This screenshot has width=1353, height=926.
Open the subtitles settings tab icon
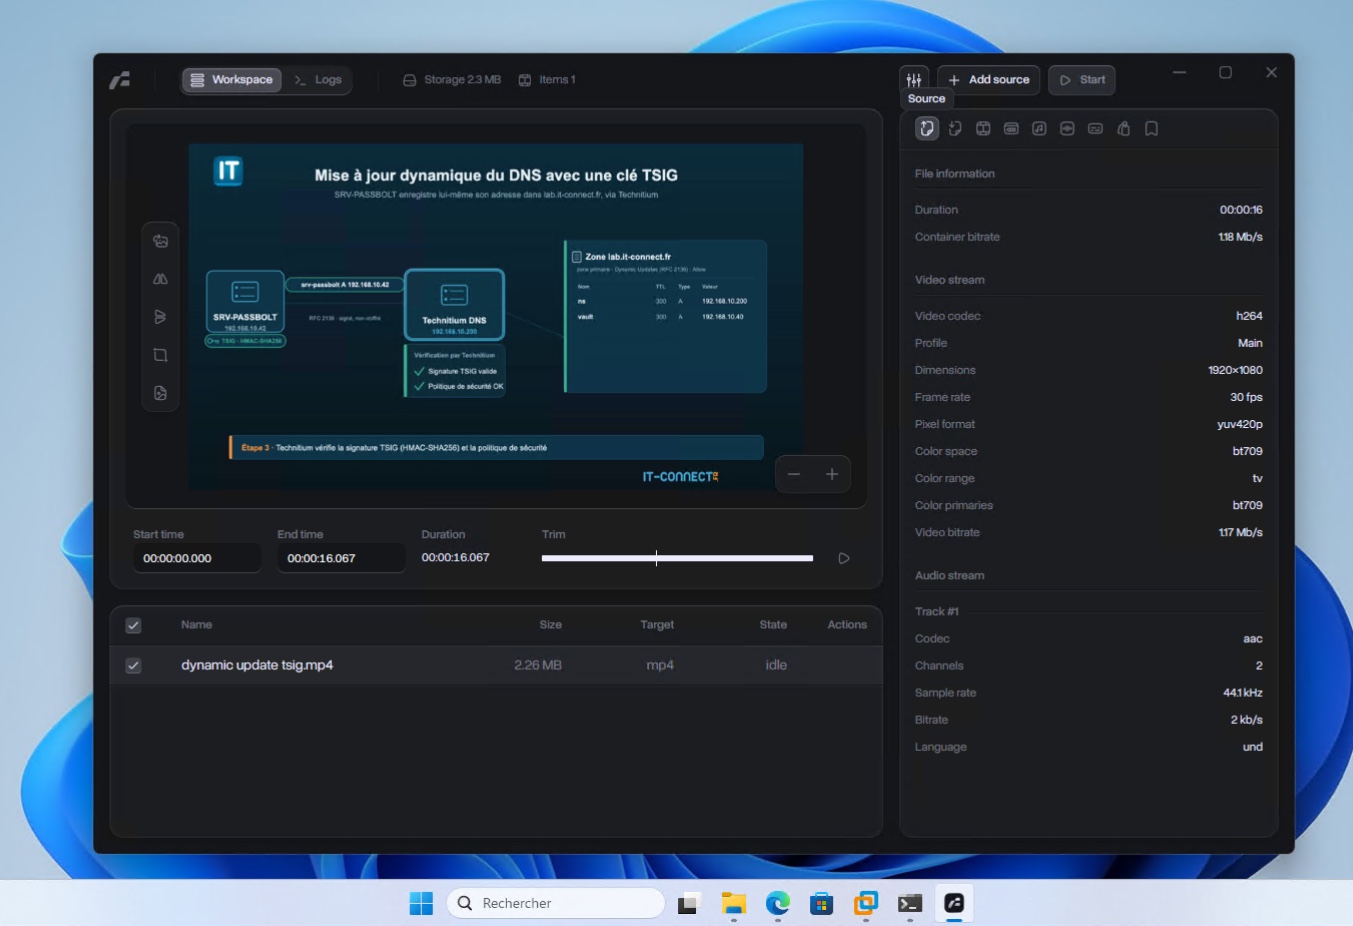1095,128
